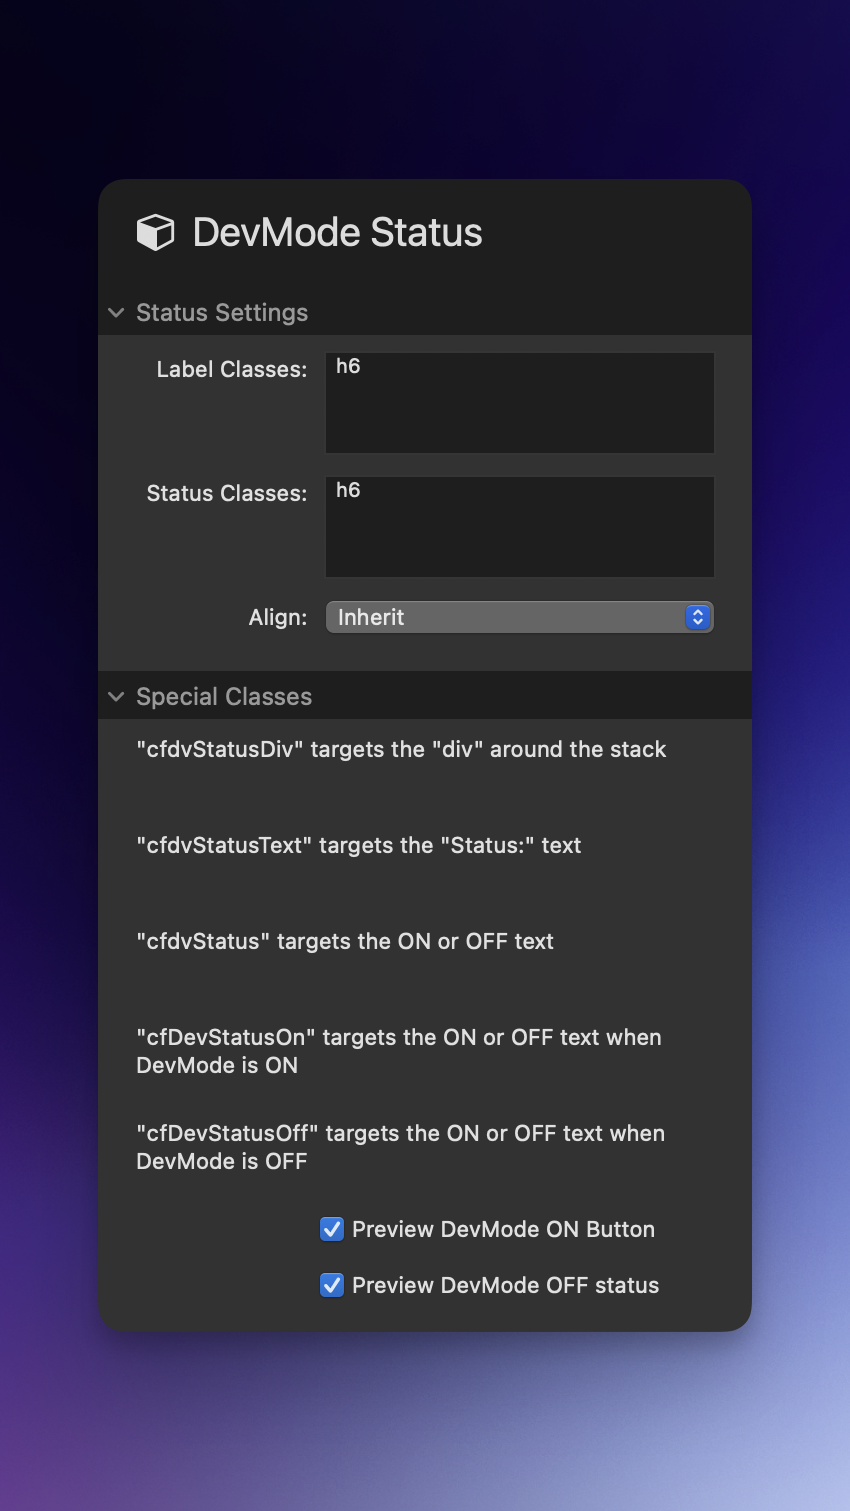This screenshot has width=850, height=1511.
Task: Click the "cfdvStatus" ON or OFF description
Action: coord(345,941)
